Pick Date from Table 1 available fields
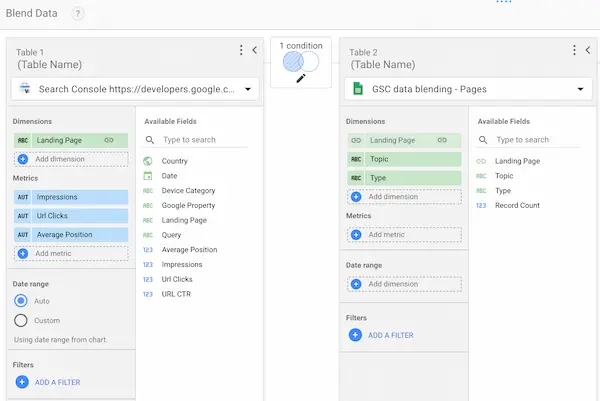Viewport: 600px width, 401px height. tap(169, 176)
